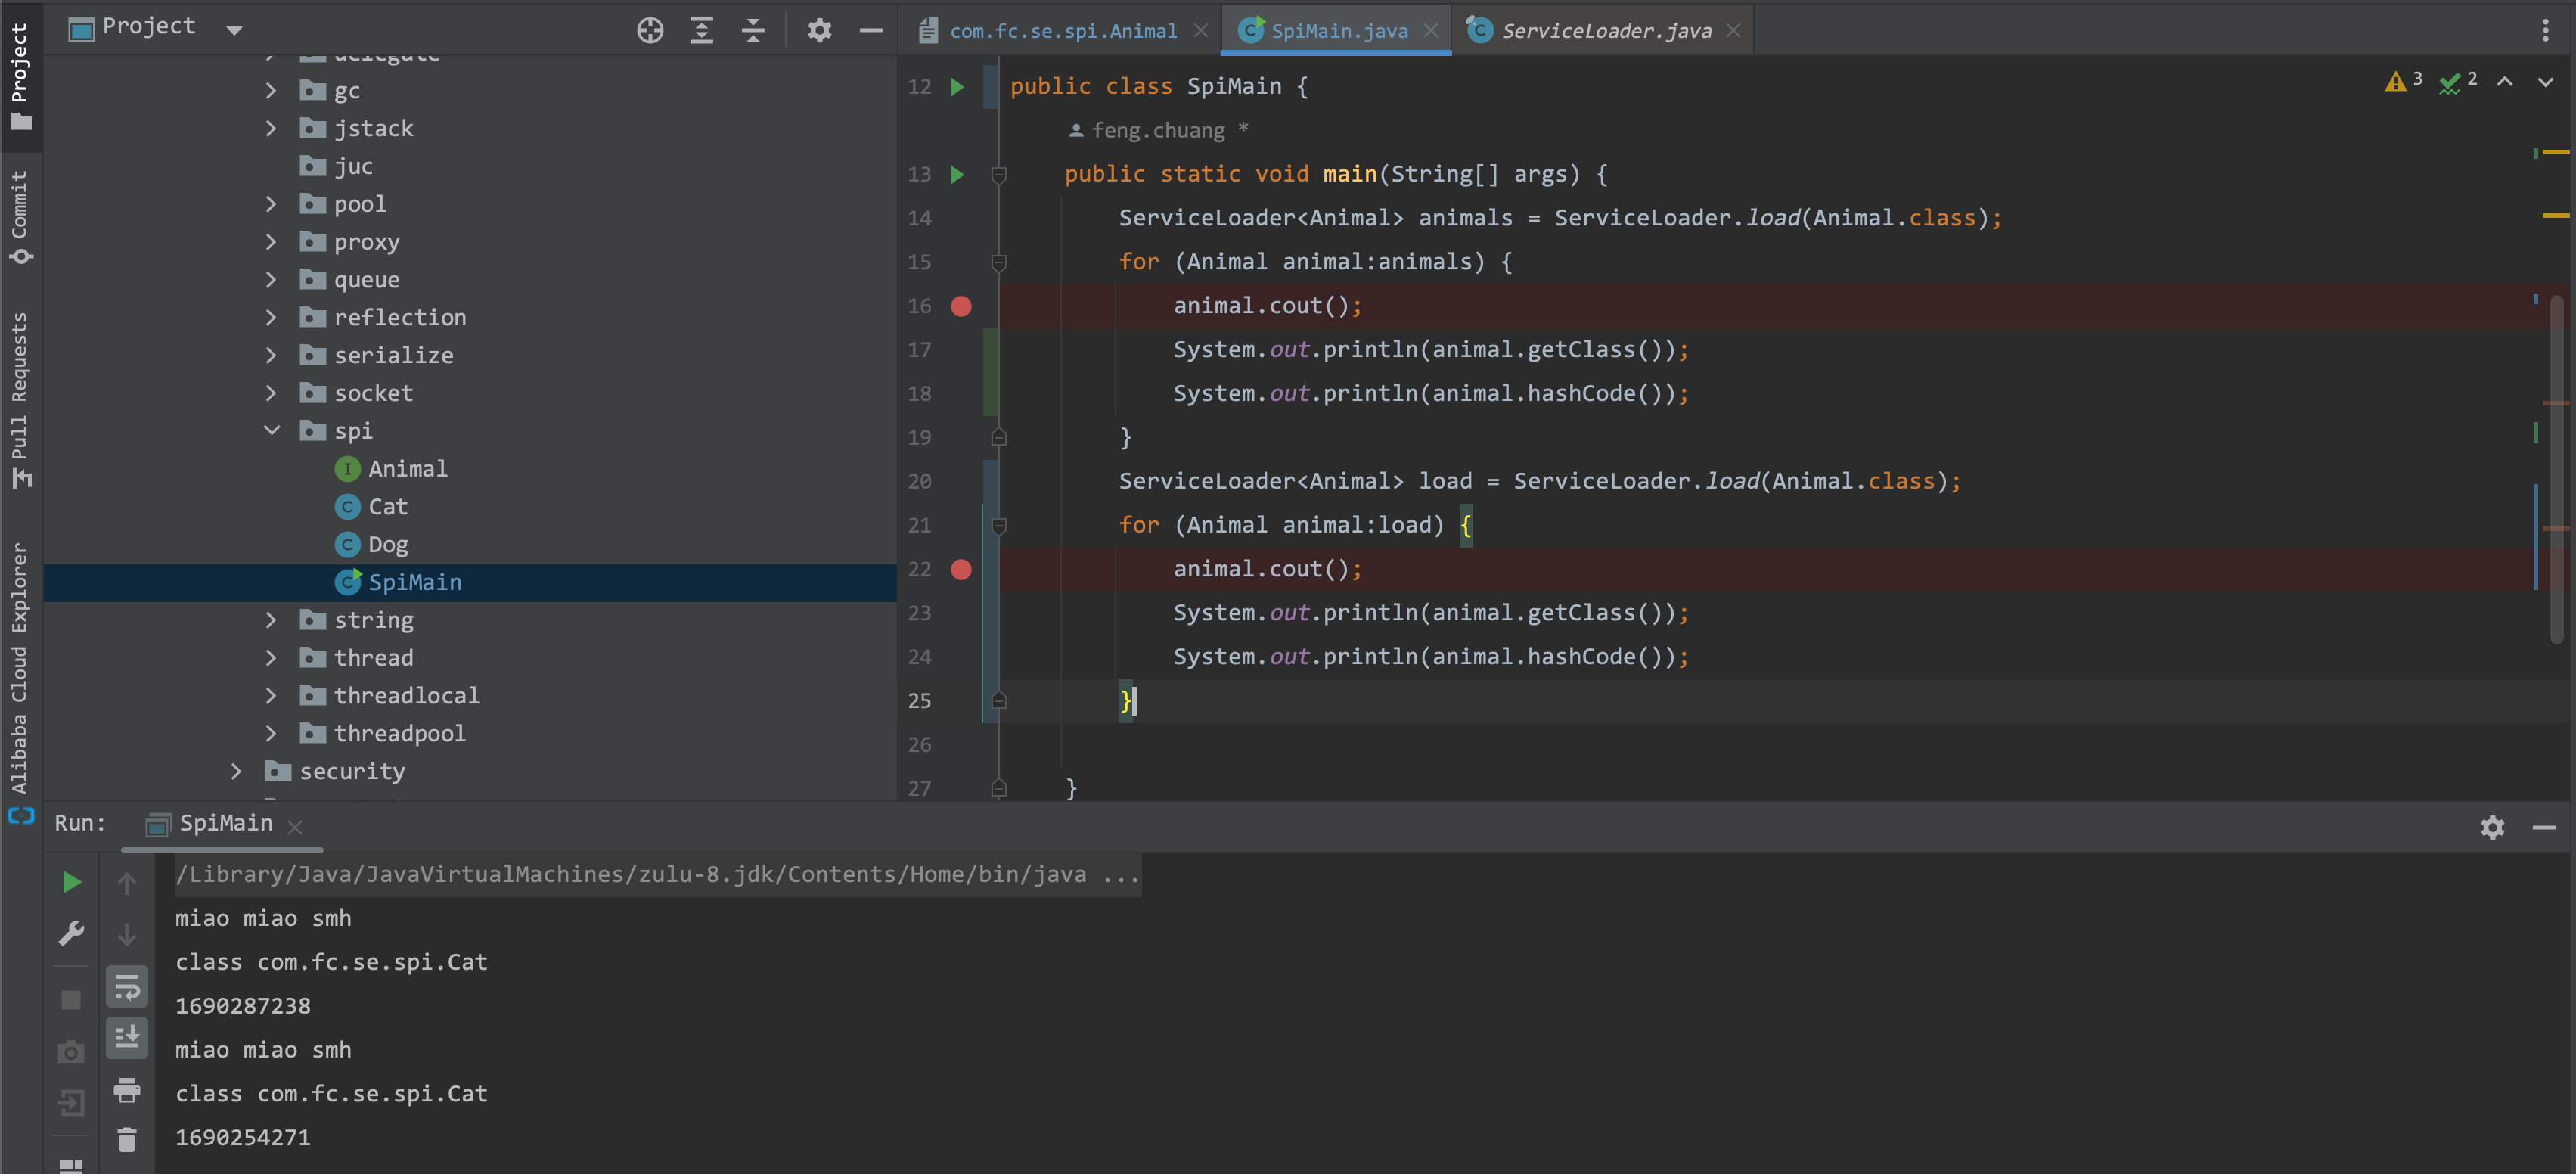The height and width of the screenshot is (1174, 2576).
Task: Click the editor vertical scrollbar
Action: coord(2556,470)
